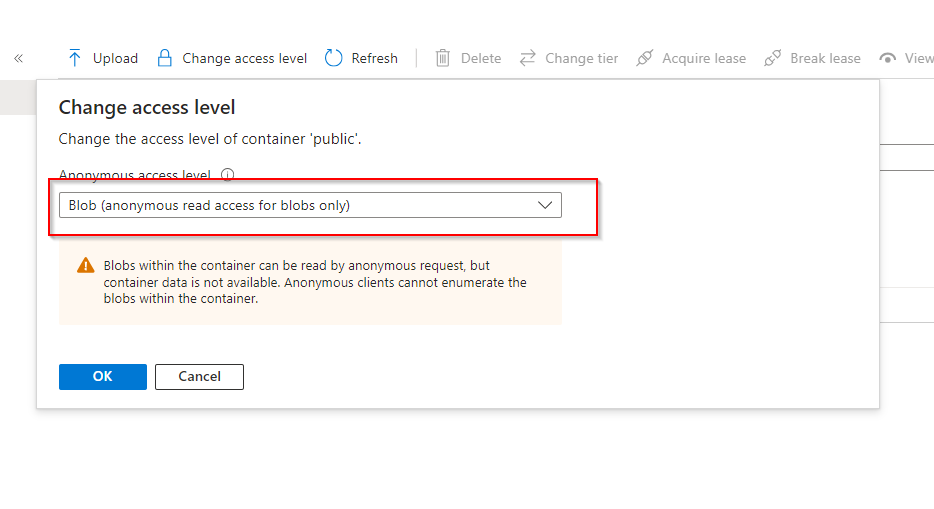
Task: Click the anonymous blob access warning message text
Action: click(x=315, y=282)
